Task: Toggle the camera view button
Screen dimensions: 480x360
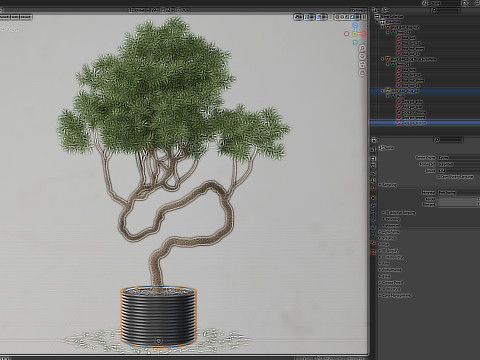Action: click(362, 64)
